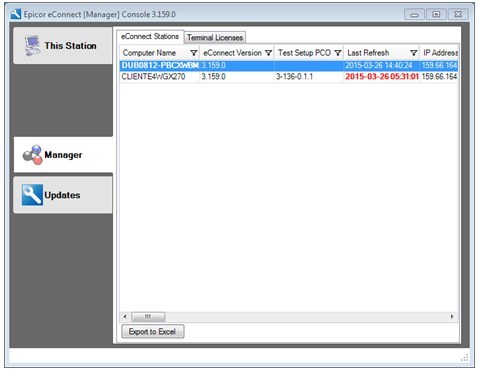Open the Computer Name column filter
Image resolution: width=478 pixels, height=372 pixels.
coord(194,53)
